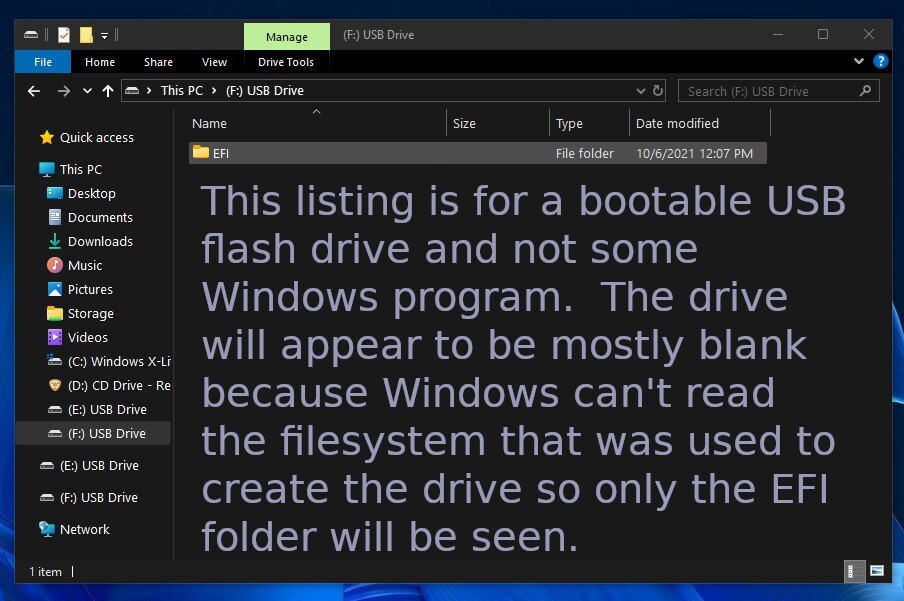Sort by Date modified column header

700,123
